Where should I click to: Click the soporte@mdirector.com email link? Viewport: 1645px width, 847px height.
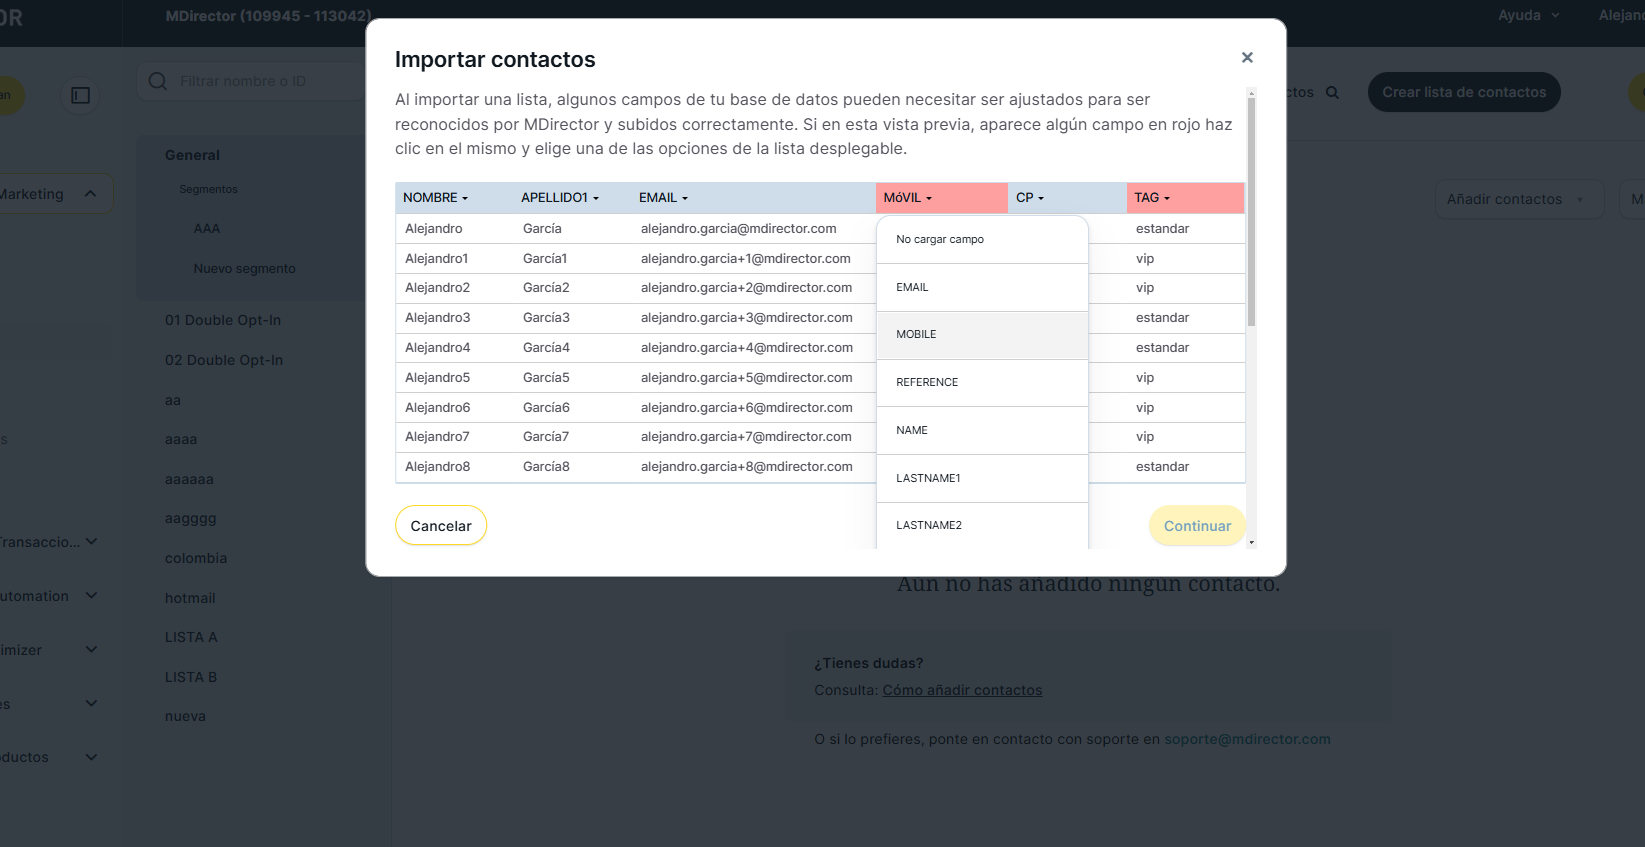coord(1247,739)
